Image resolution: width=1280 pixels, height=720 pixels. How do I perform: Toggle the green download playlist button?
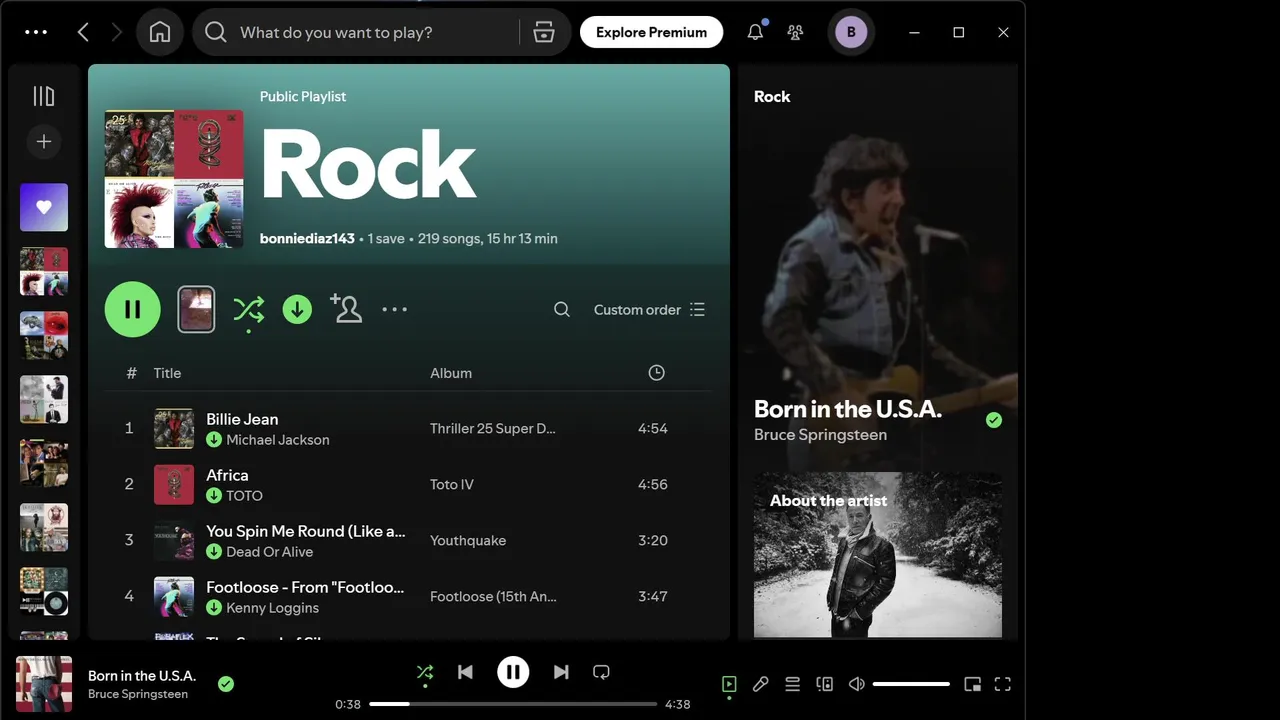click(x=297, y=310)
